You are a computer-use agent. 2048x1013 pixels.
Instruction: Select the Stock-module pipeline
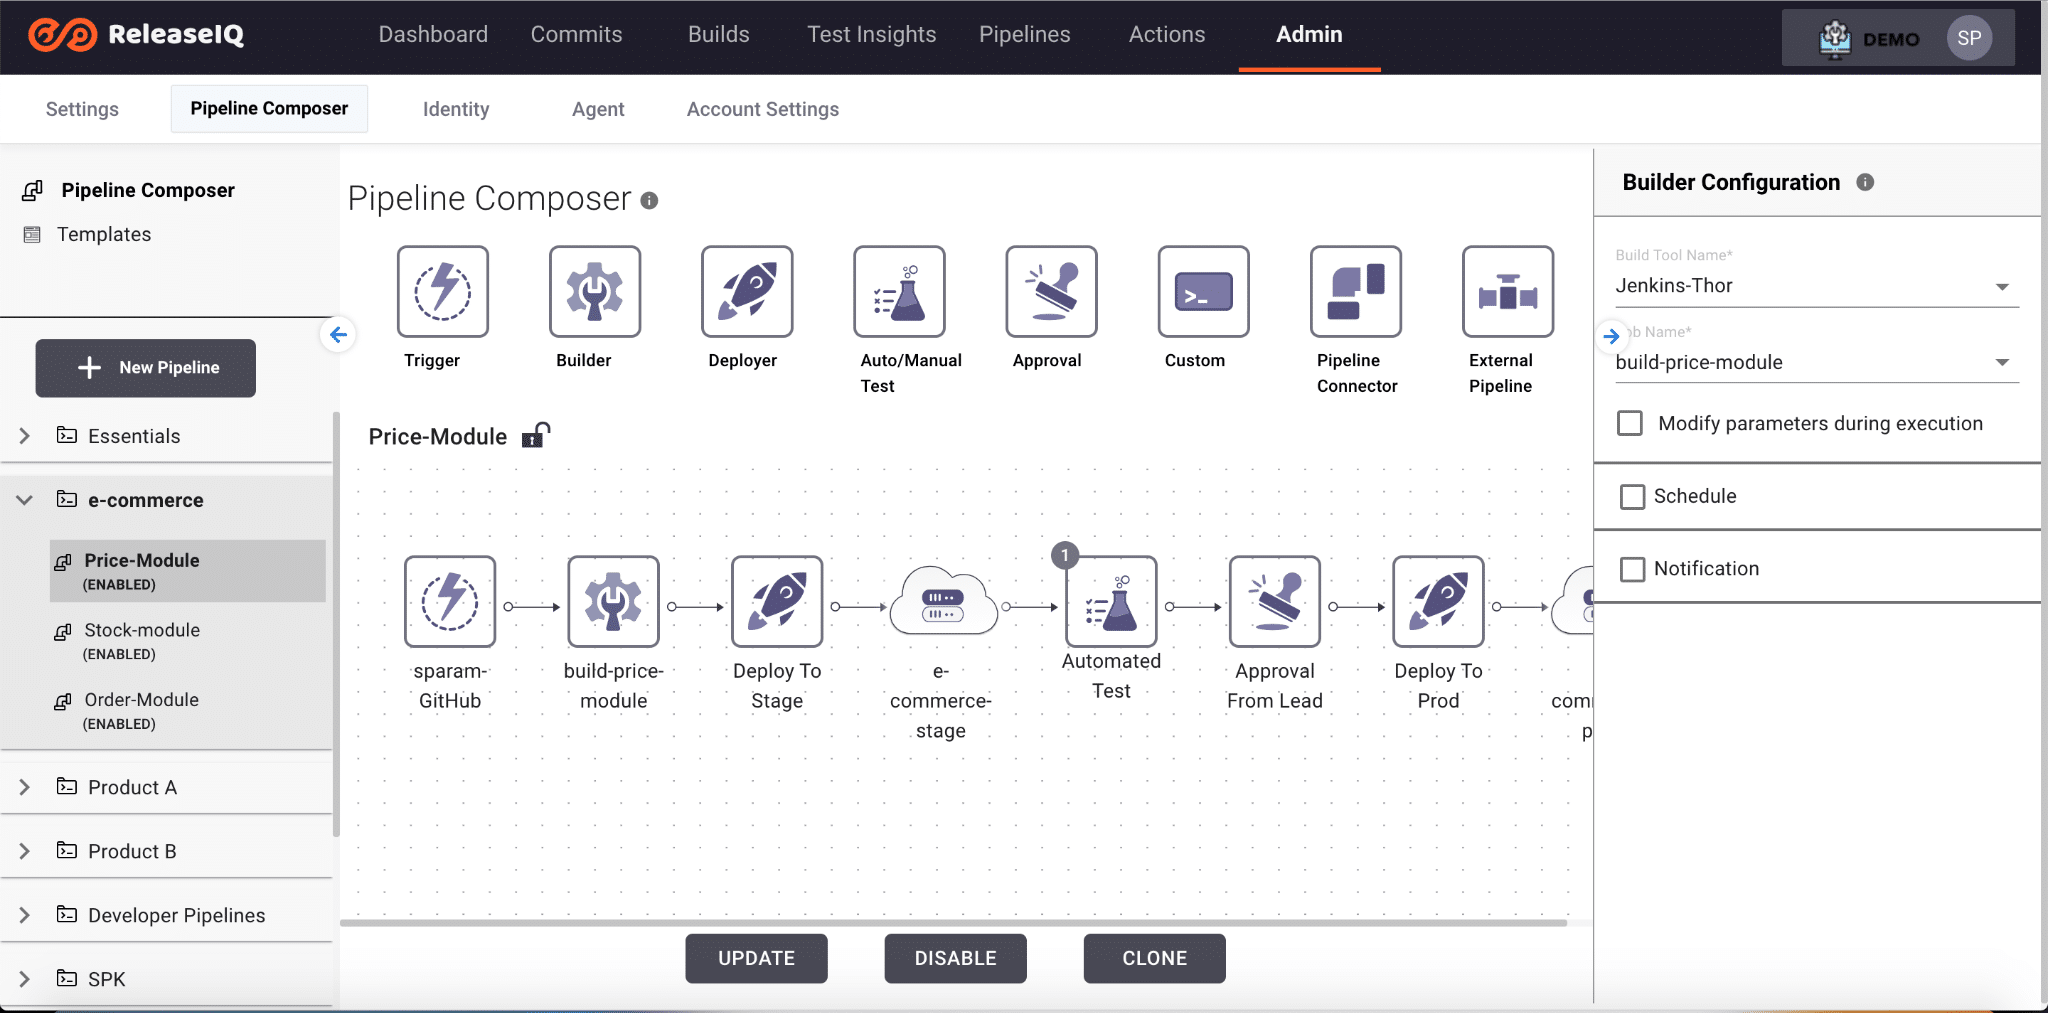point(188,641)
